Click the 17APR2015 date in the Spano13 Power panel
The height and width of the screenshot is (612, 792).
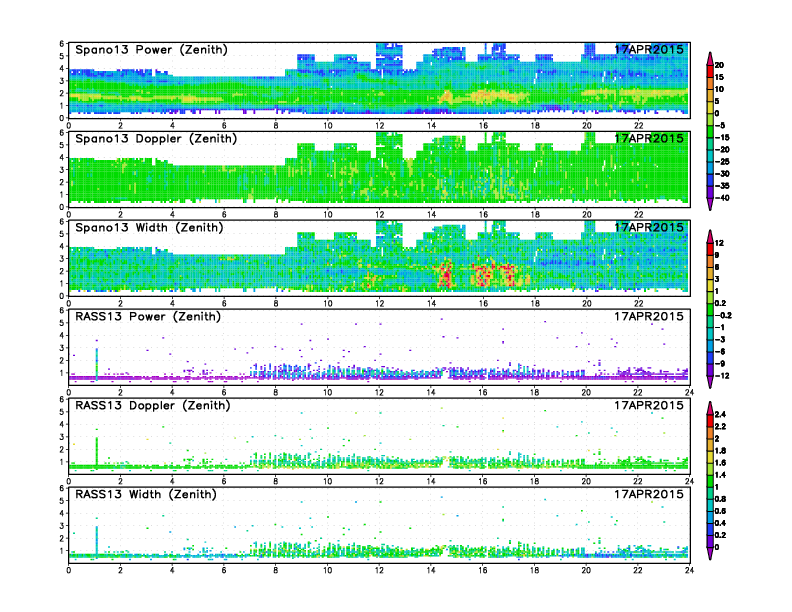coord(649,49)
